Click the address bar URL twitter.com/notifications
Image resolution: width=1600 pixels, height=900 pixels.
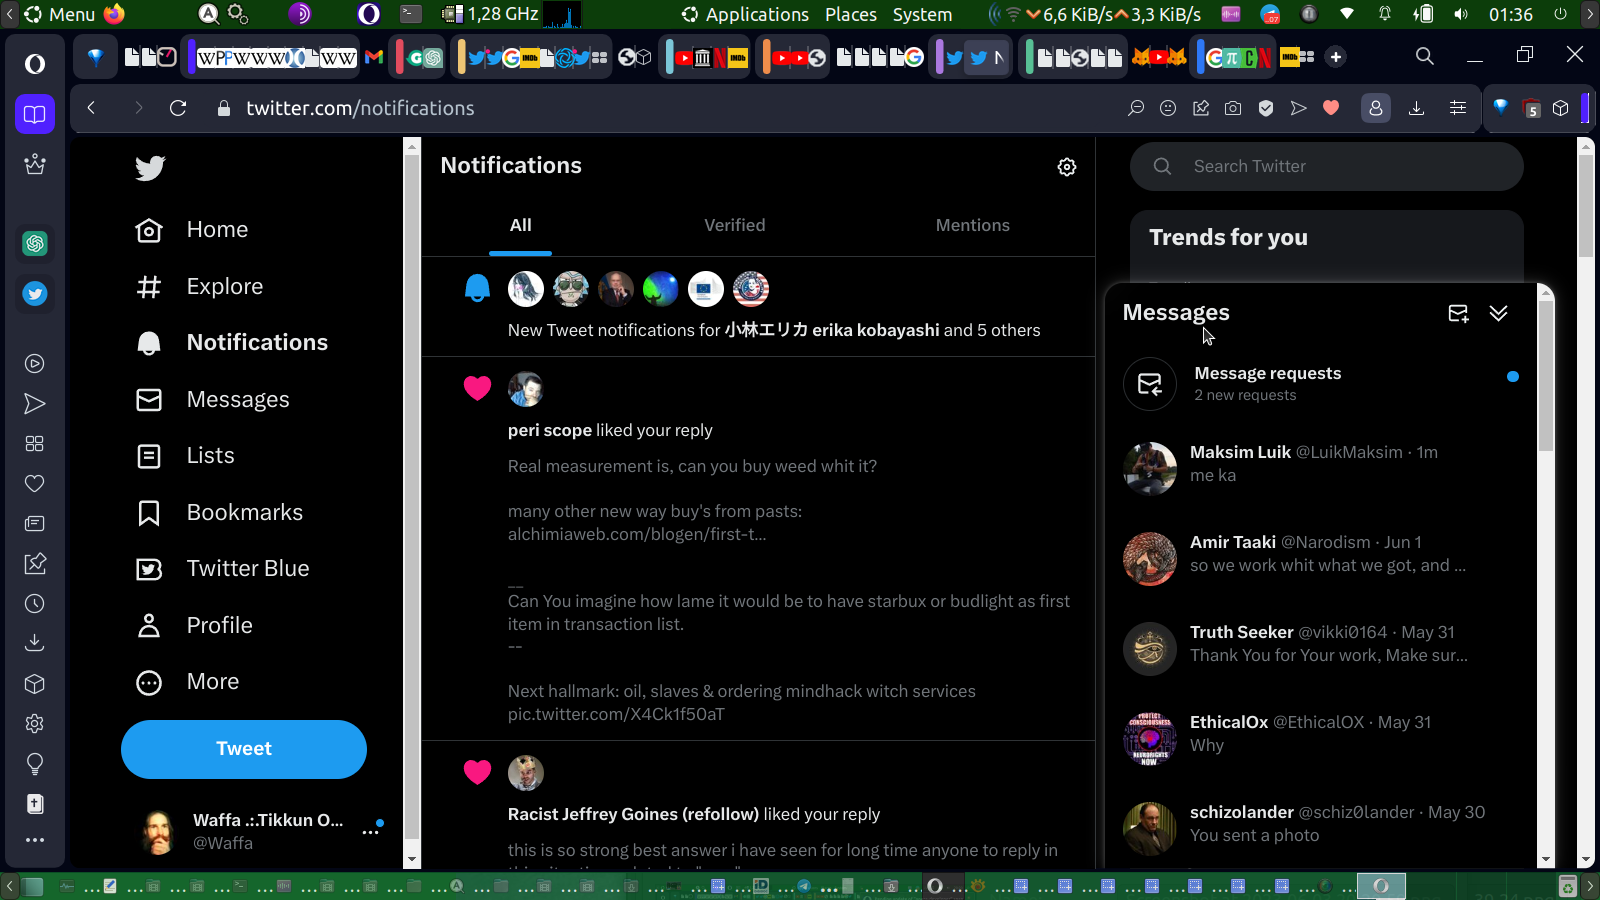click(x=360, y=108)
